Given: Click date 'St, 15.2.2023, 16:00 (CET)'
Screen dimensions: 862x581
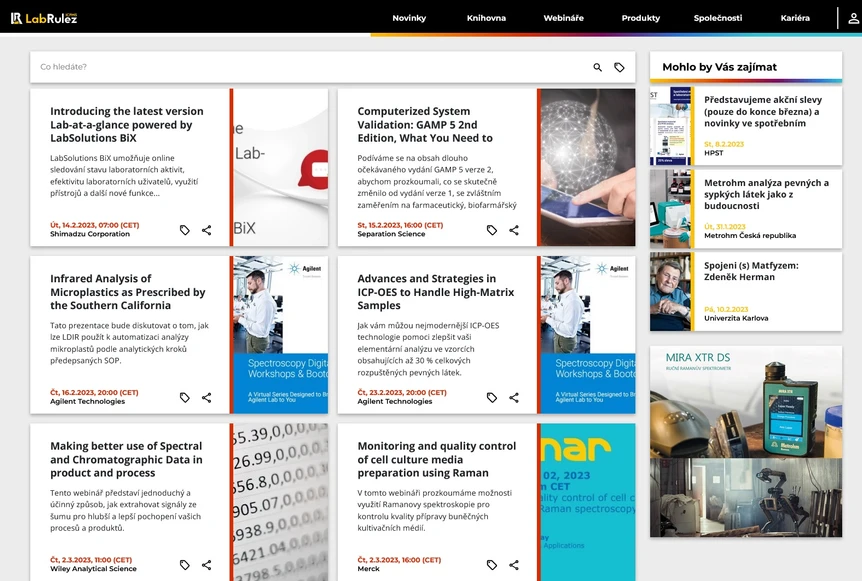Looking at the screenshot, I should tap(400, 225).
